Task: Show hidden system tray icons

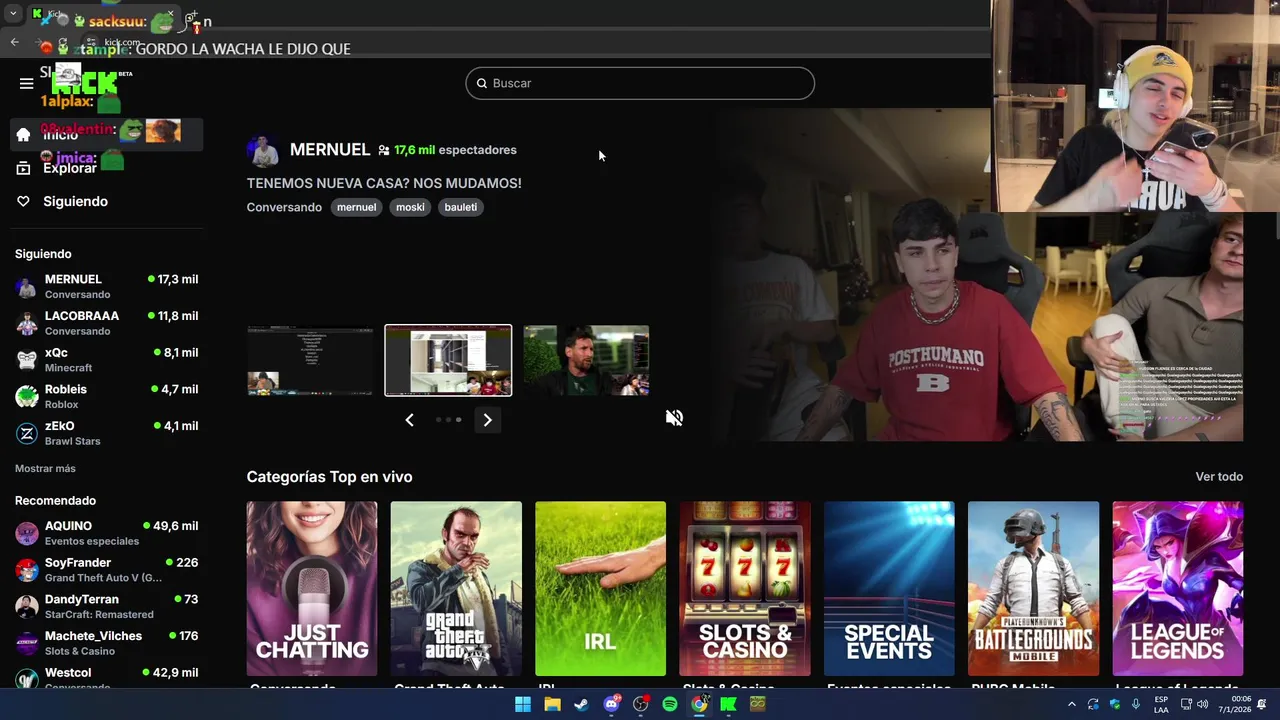Action: click(1072, 704)
